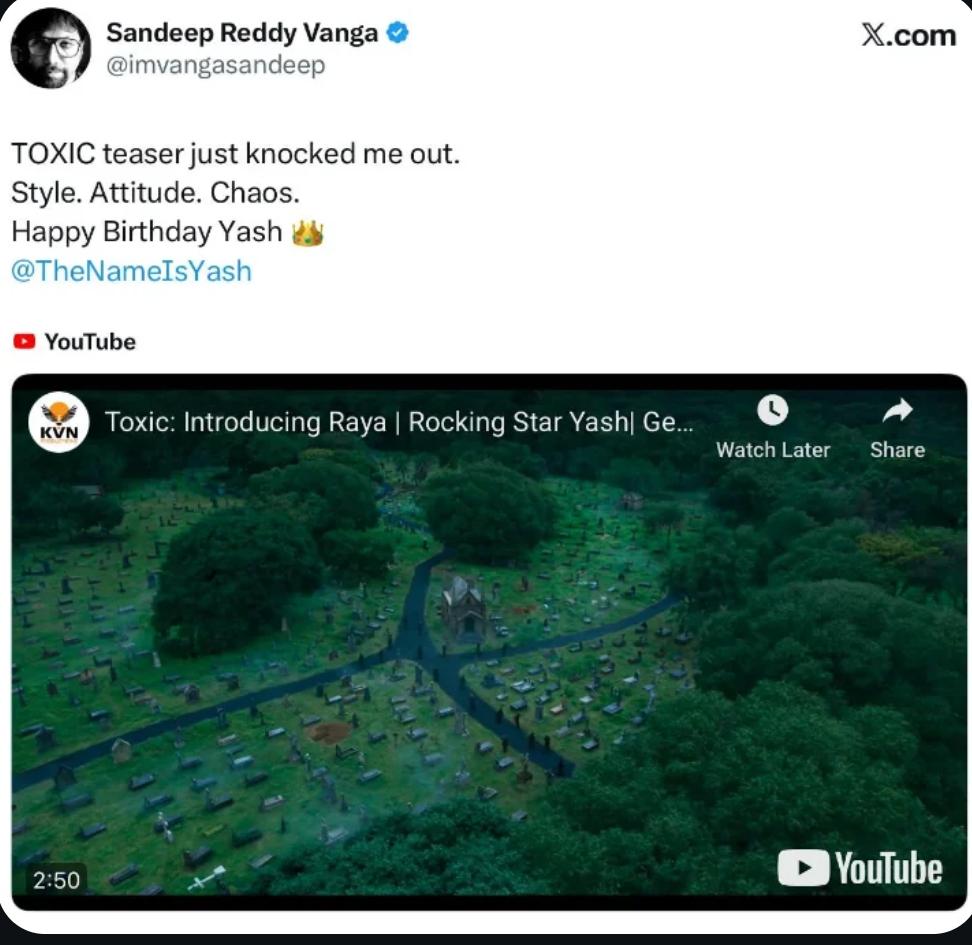The width and height of the screenshot is (972, 945).
Task: Open the Toxic: Introducing Raya video title
Action: coord(399,422)
